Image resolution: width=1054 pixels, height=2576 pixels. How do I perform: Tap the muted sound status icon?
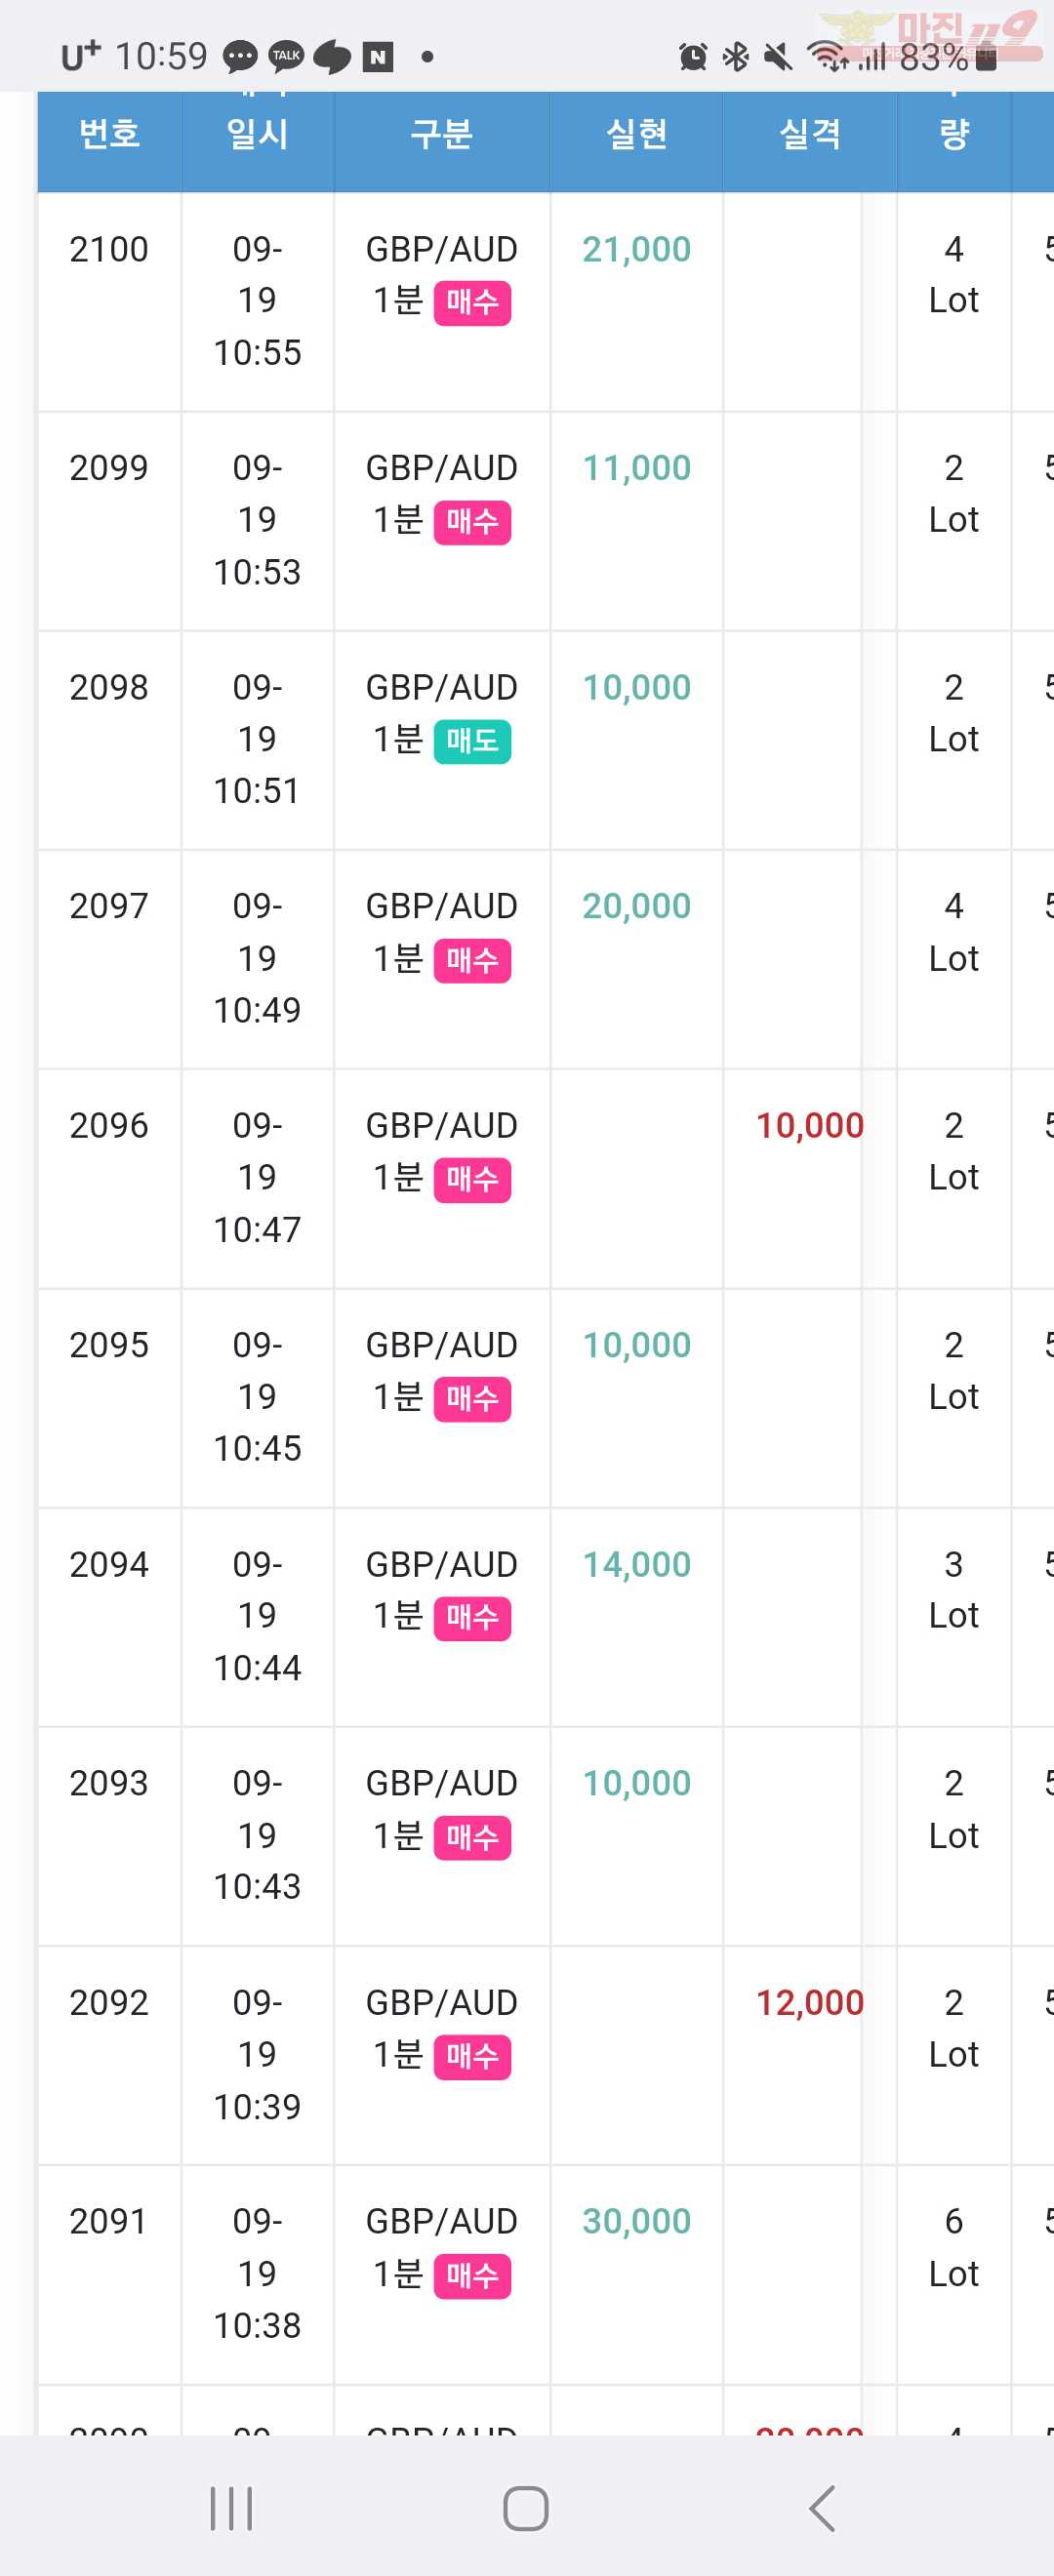click(x=778, y=57)
